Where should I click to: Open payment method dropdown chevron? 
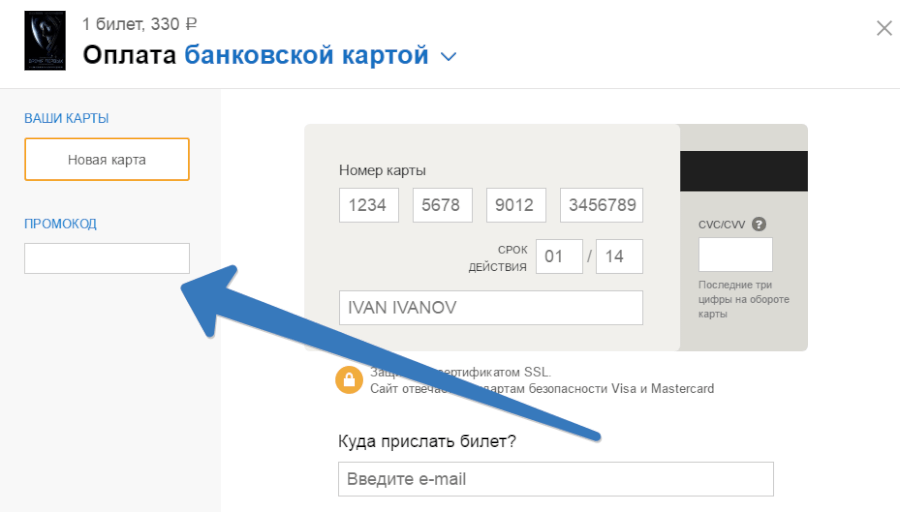point(448,56)
